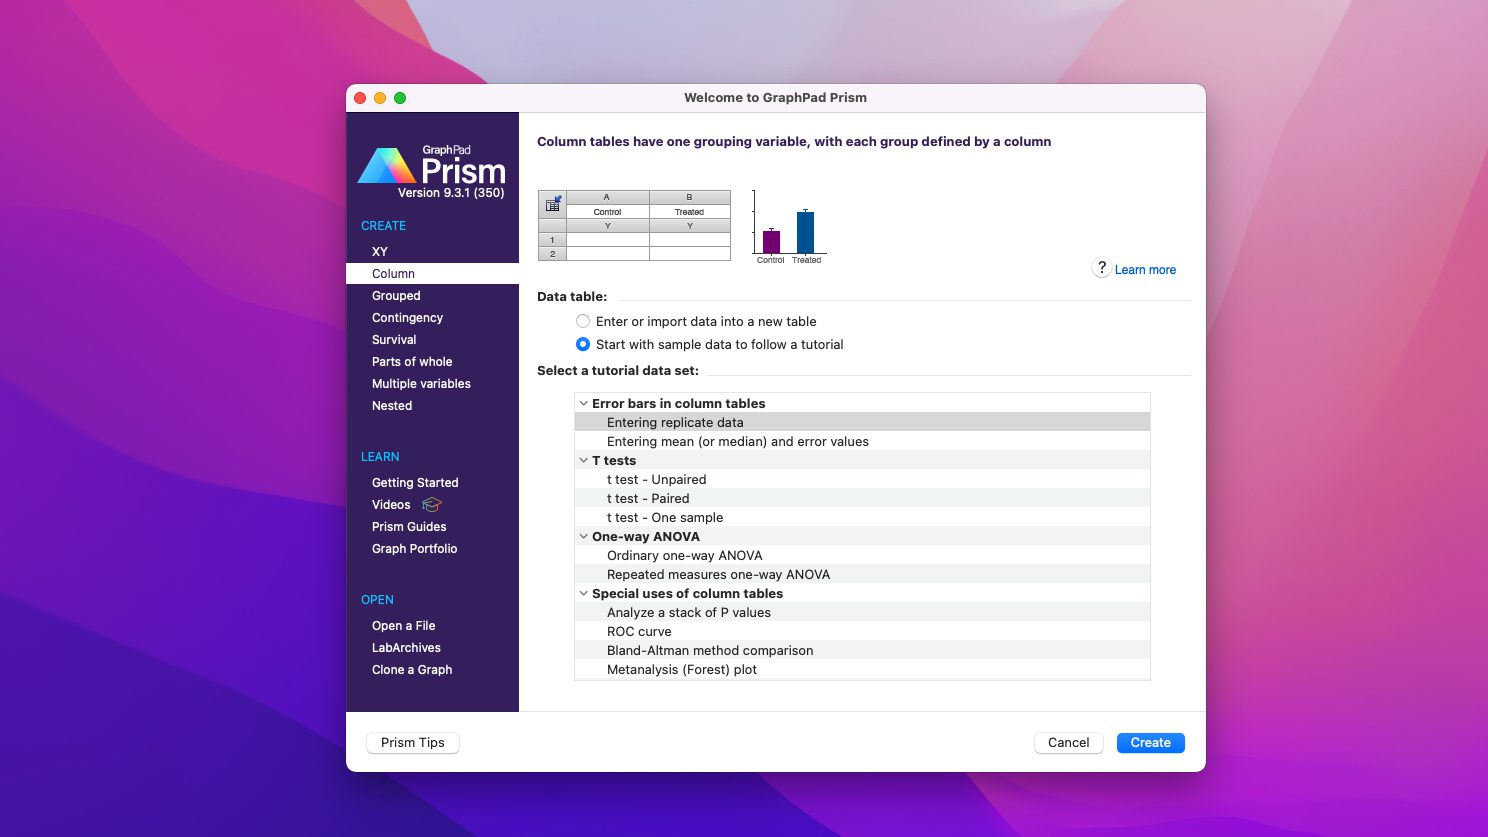Pick 't test - Paired' tutorial data
The image size is (1488, 837).
tap(648, 499)
